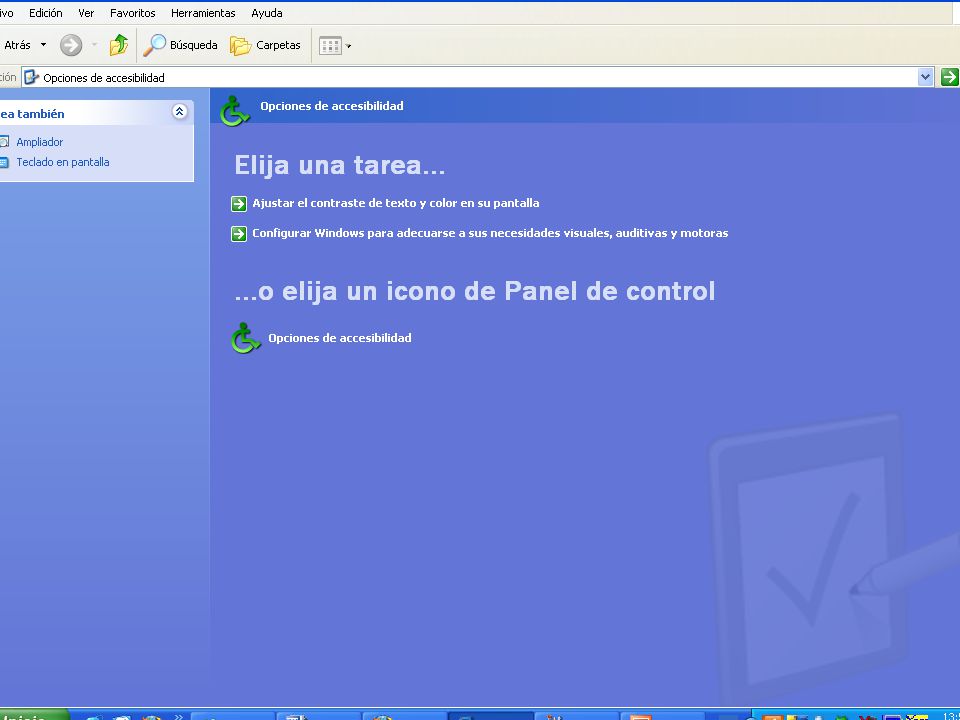Click the grey forward arrow button
The image size is (960, 720).
71,45
